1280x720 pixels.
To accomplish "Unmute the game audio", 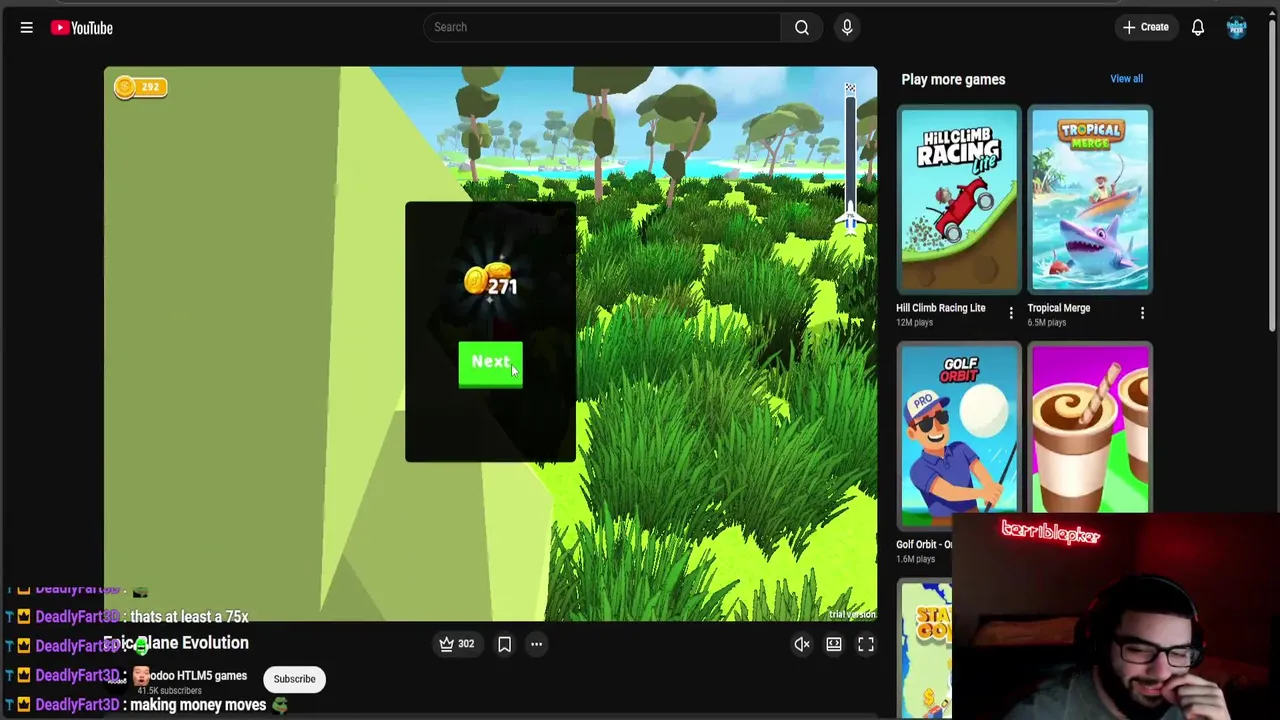I will [802, 645].
